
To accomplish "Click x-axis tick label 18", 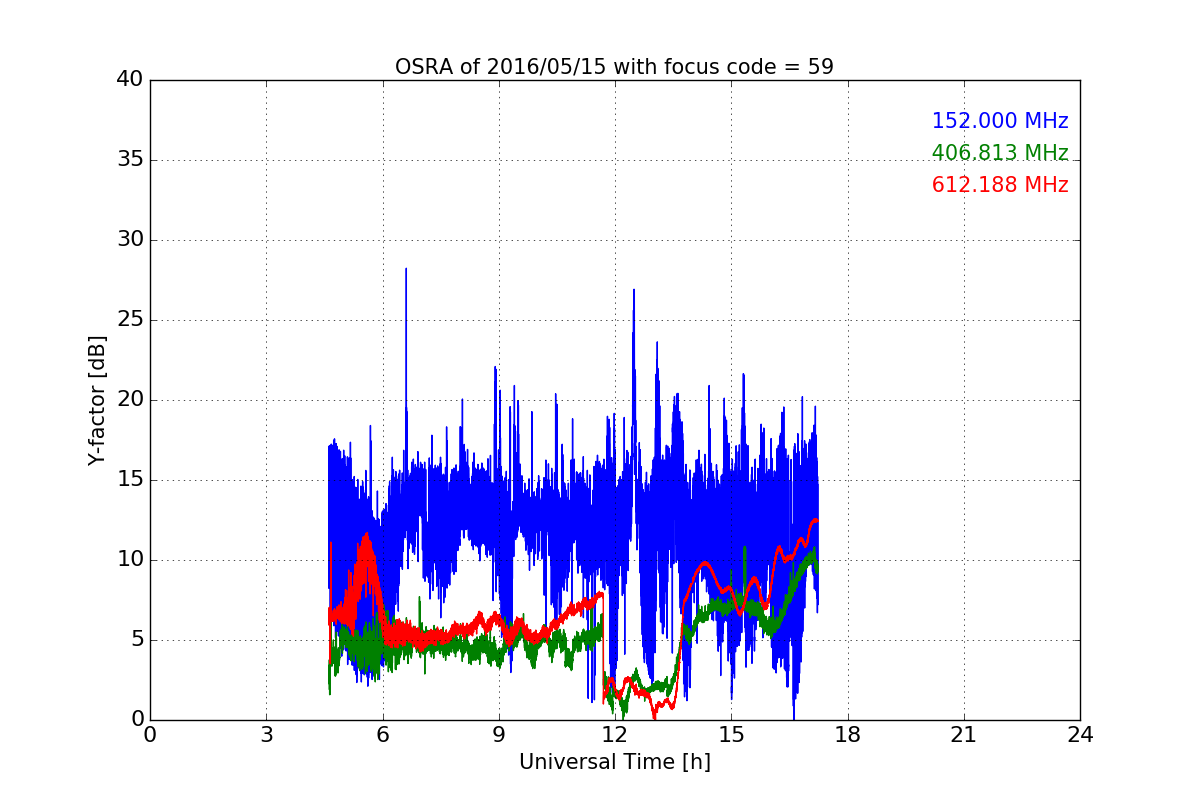I will coord(847,734).
